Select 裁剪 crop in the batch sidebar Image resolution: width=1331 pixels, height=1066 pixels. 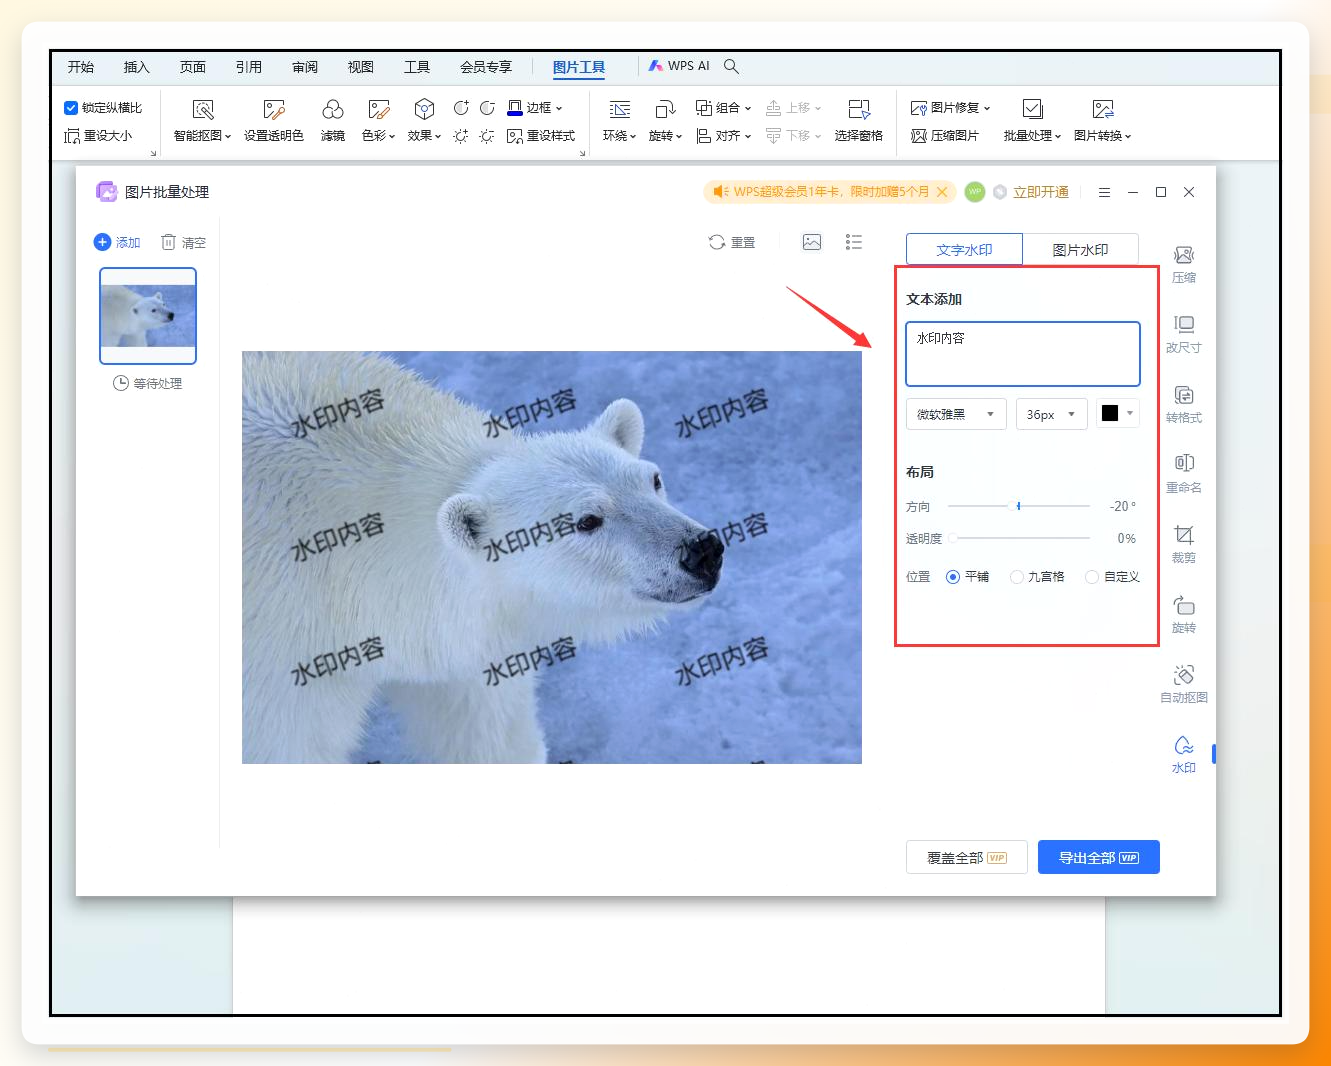pyautogui.click(x=1184, y=545)
